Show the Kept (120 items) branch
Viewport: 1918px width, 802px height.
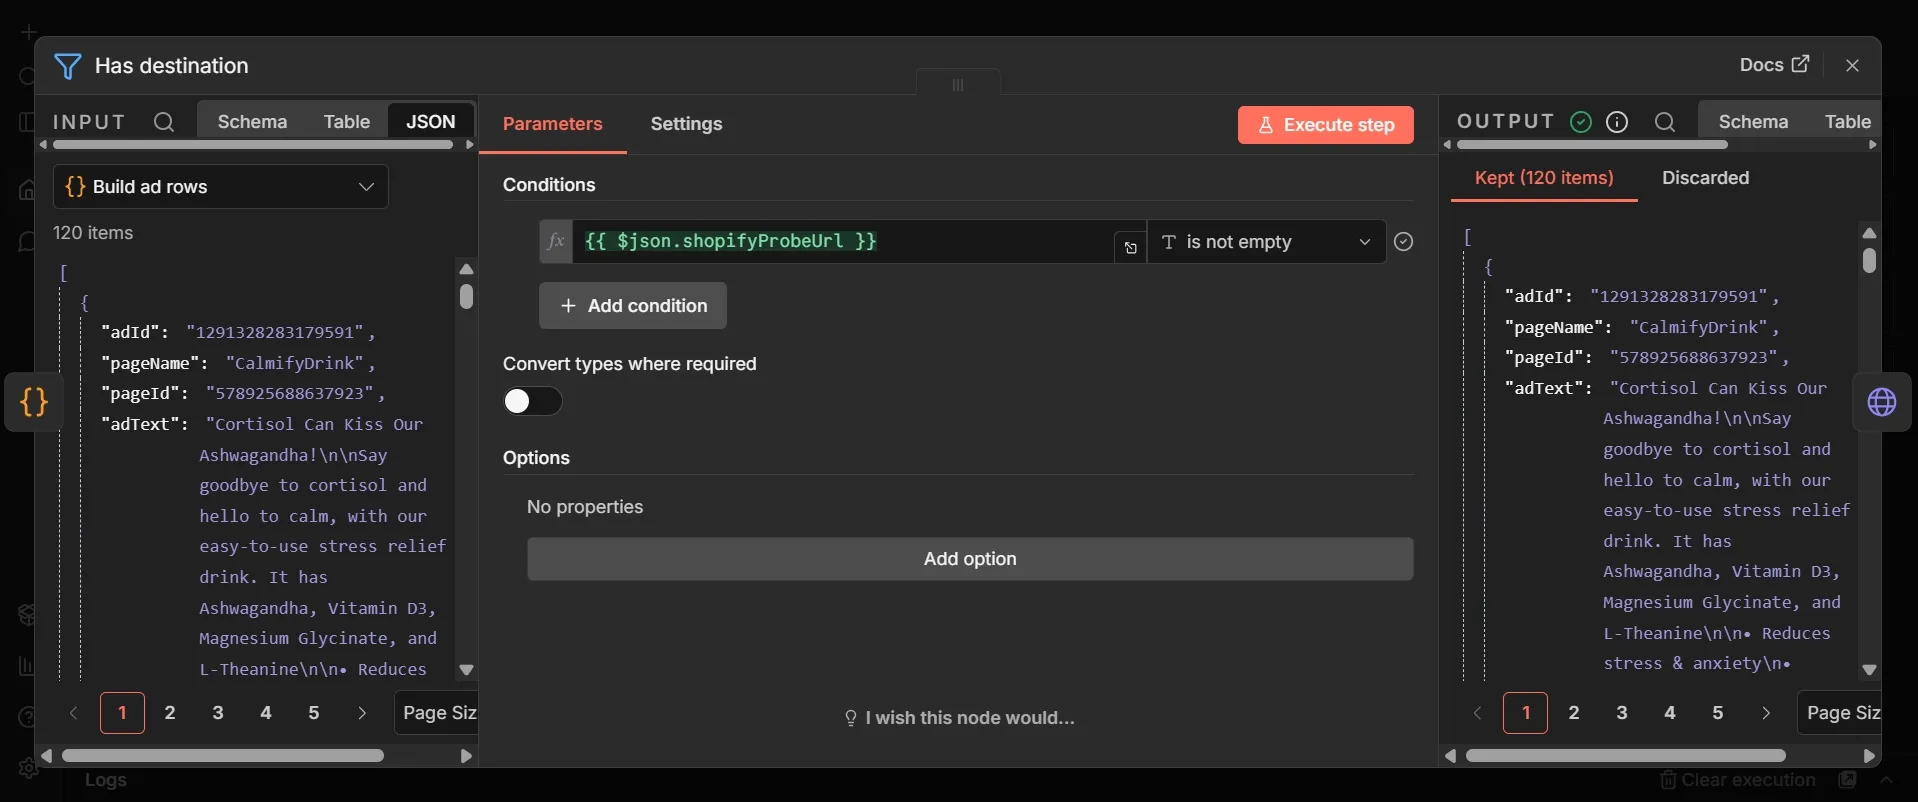pyautogui.click(x=1544, y=178)
